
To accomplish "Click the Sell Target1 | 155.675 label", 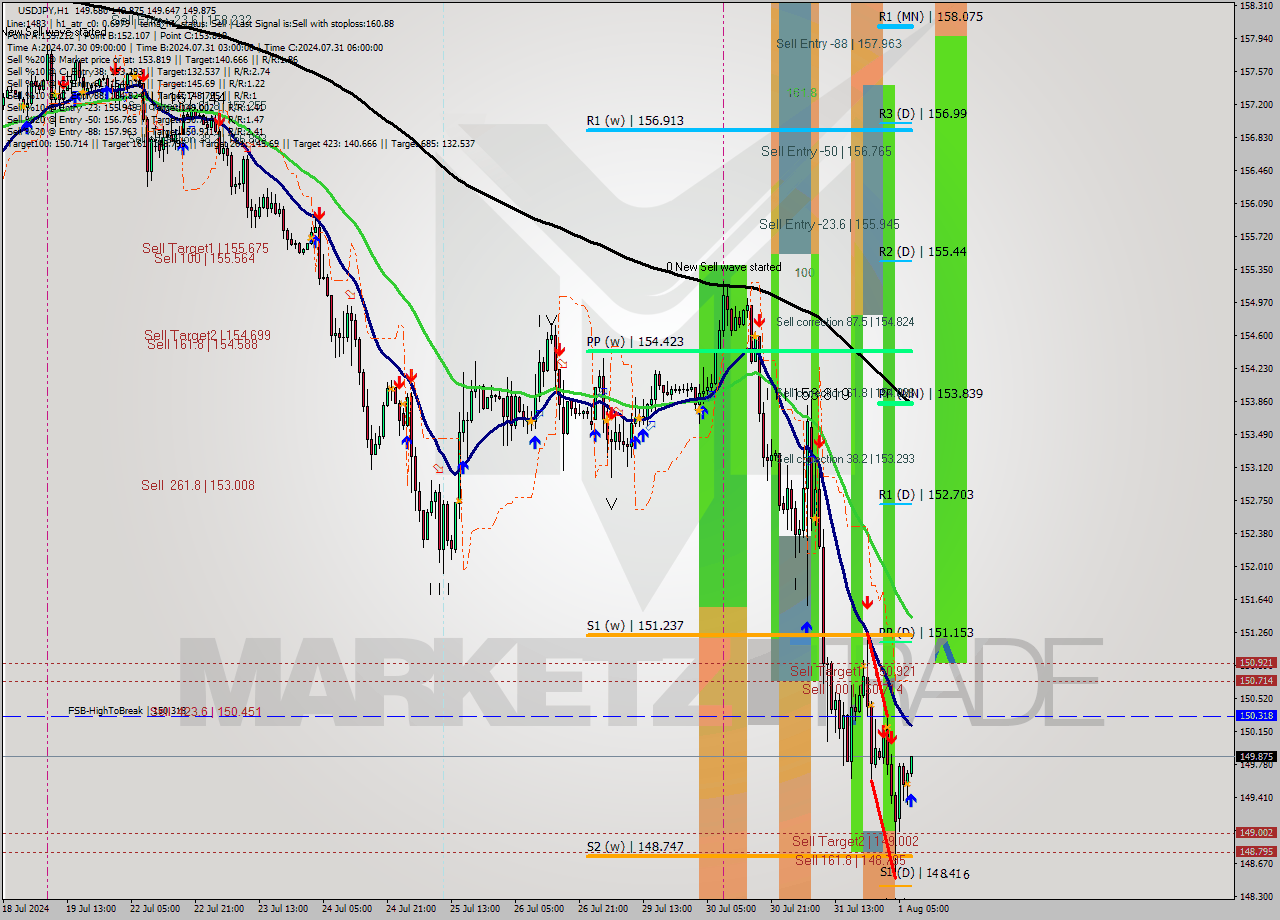I will (205, 248).
